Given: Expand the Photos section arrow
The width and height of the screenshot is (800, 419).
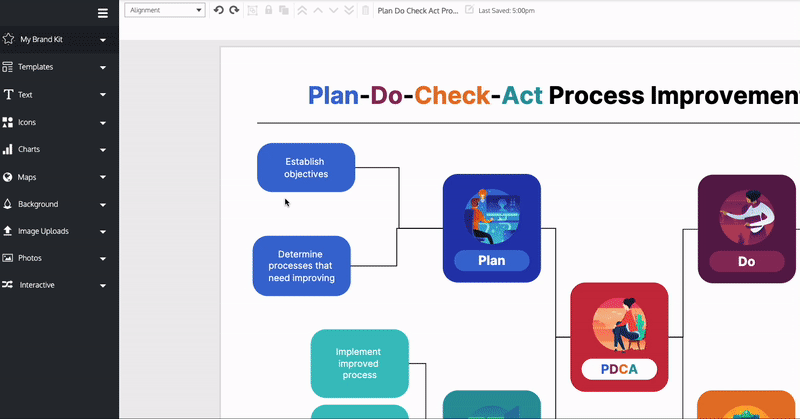Looking at the screenshot, I should (x=103, y=259).
